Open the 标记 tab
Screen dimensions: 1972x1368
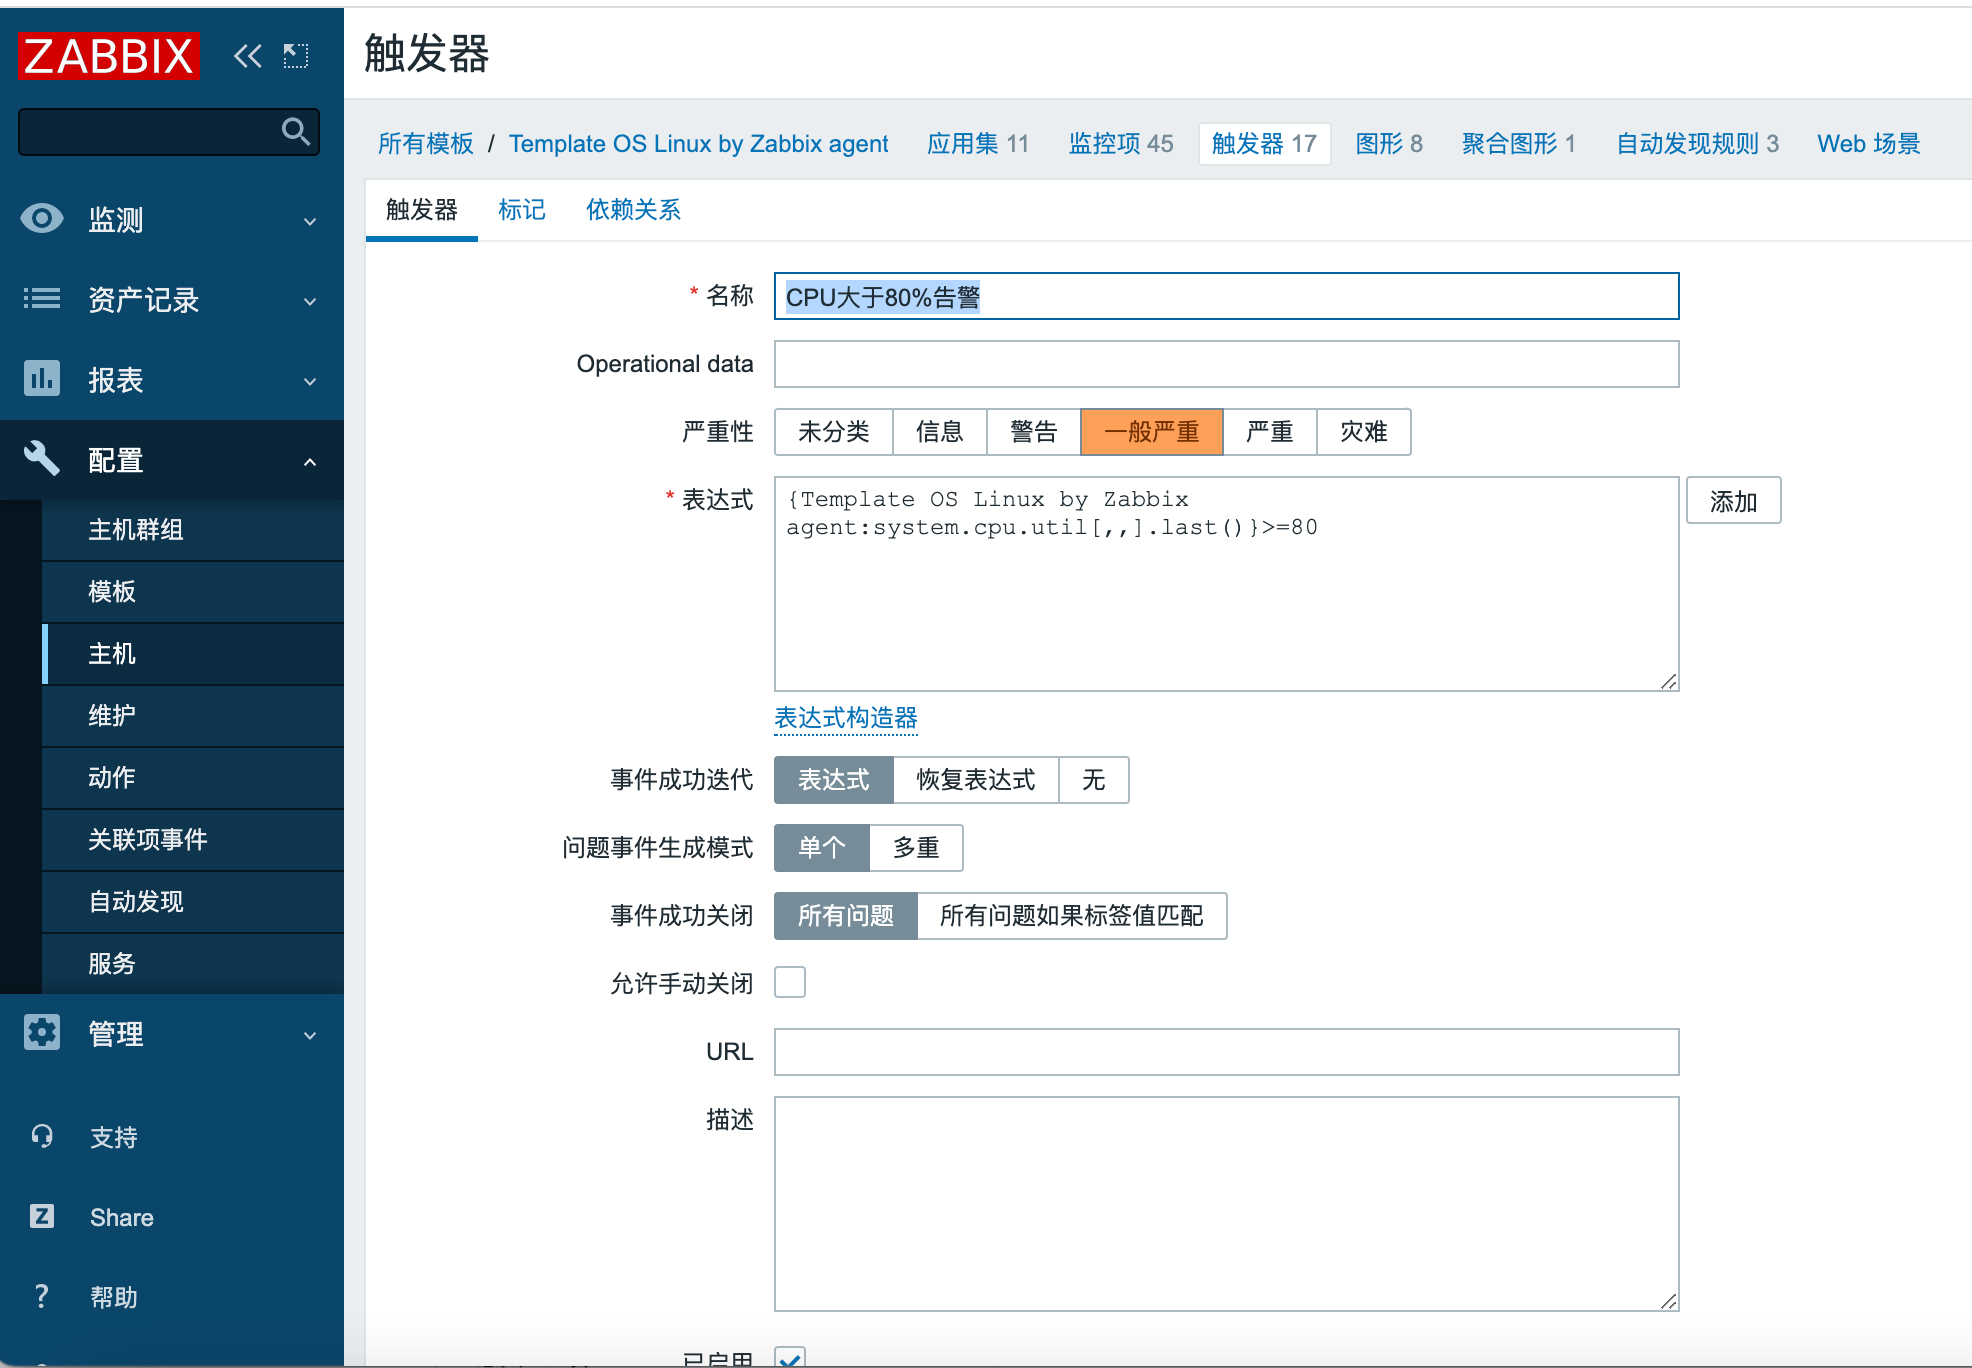(x=521, y=209)
